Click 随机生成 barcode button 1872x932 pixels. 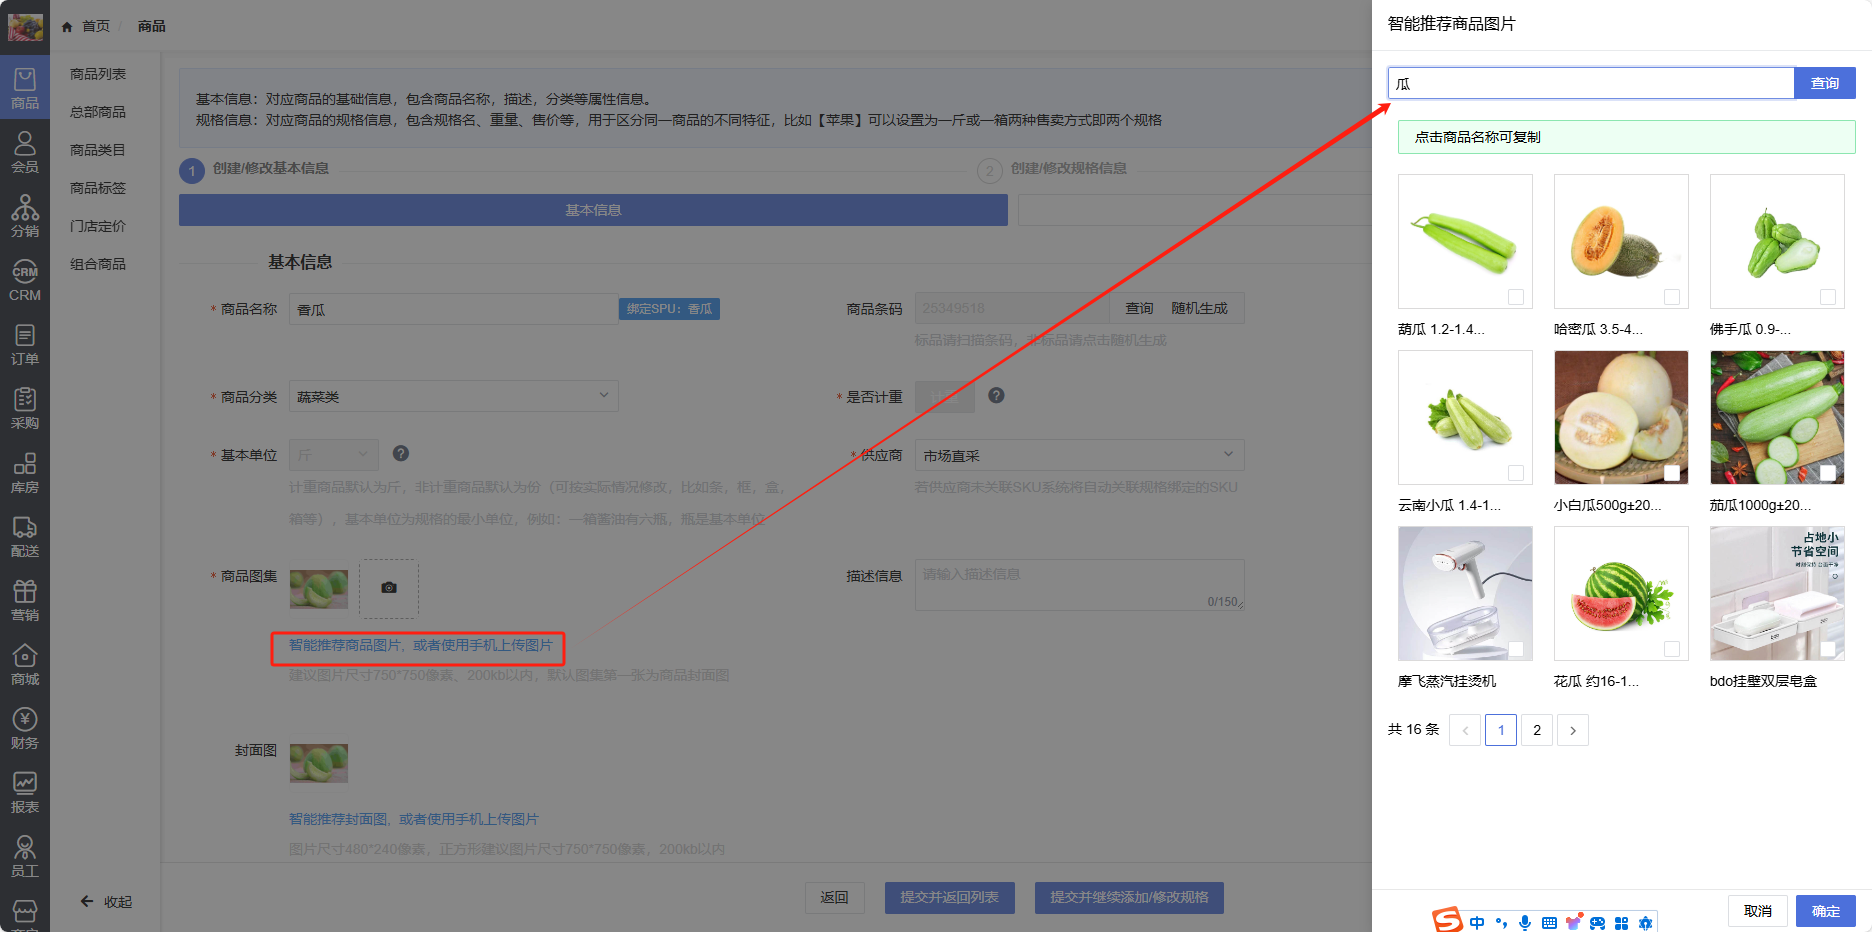coord(1199,308)
